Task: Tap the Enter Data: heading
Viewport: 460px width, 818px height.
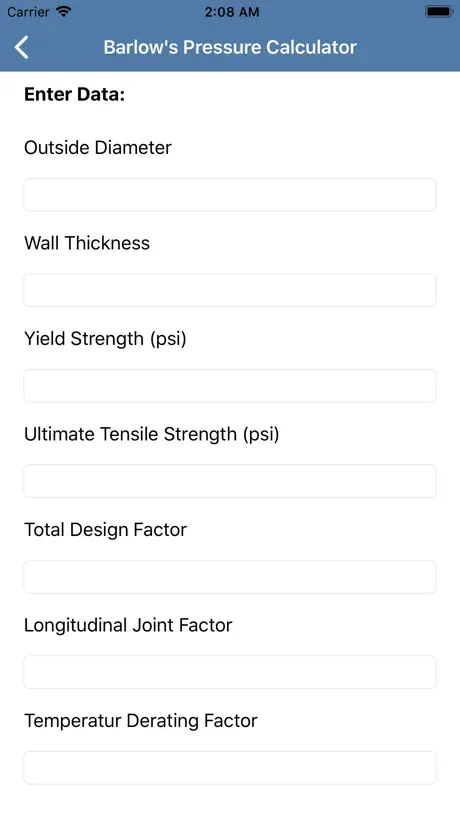Action: (75, 94)
